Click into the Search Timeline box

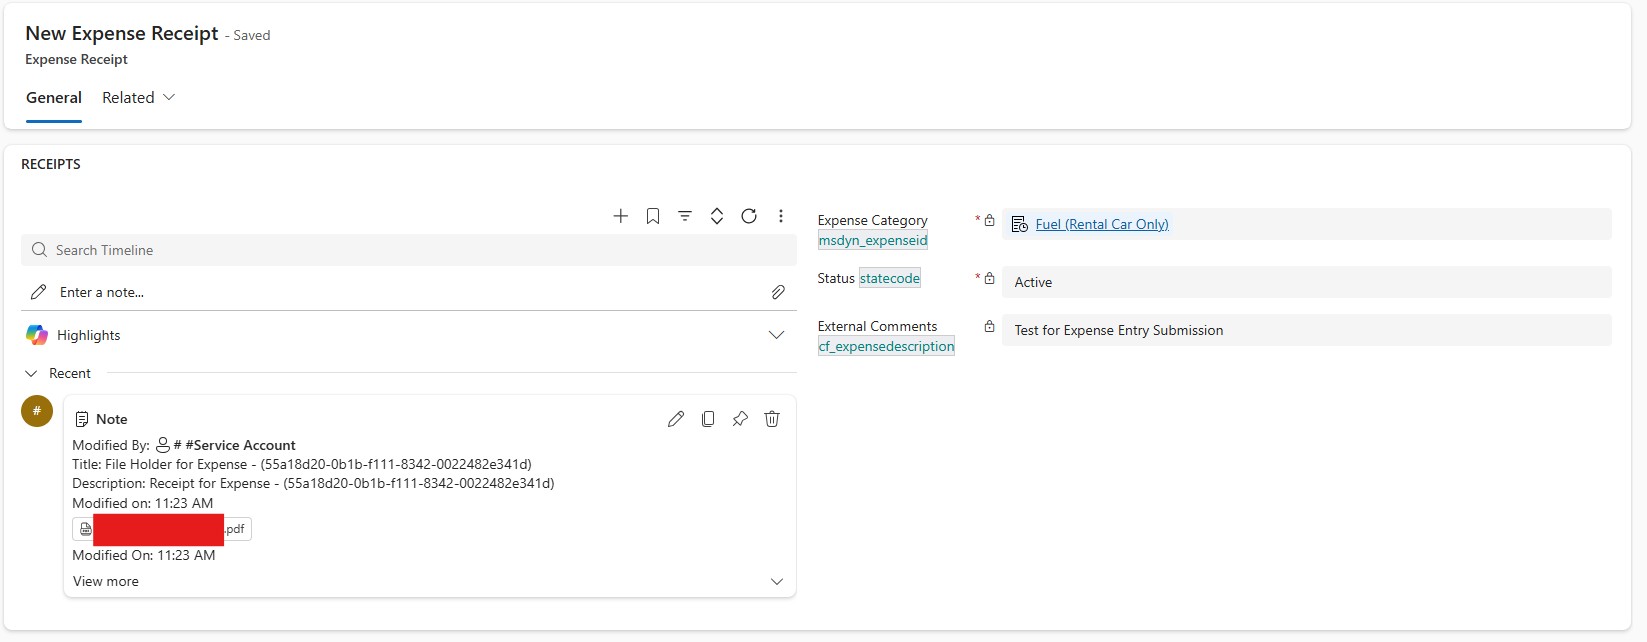409,250
